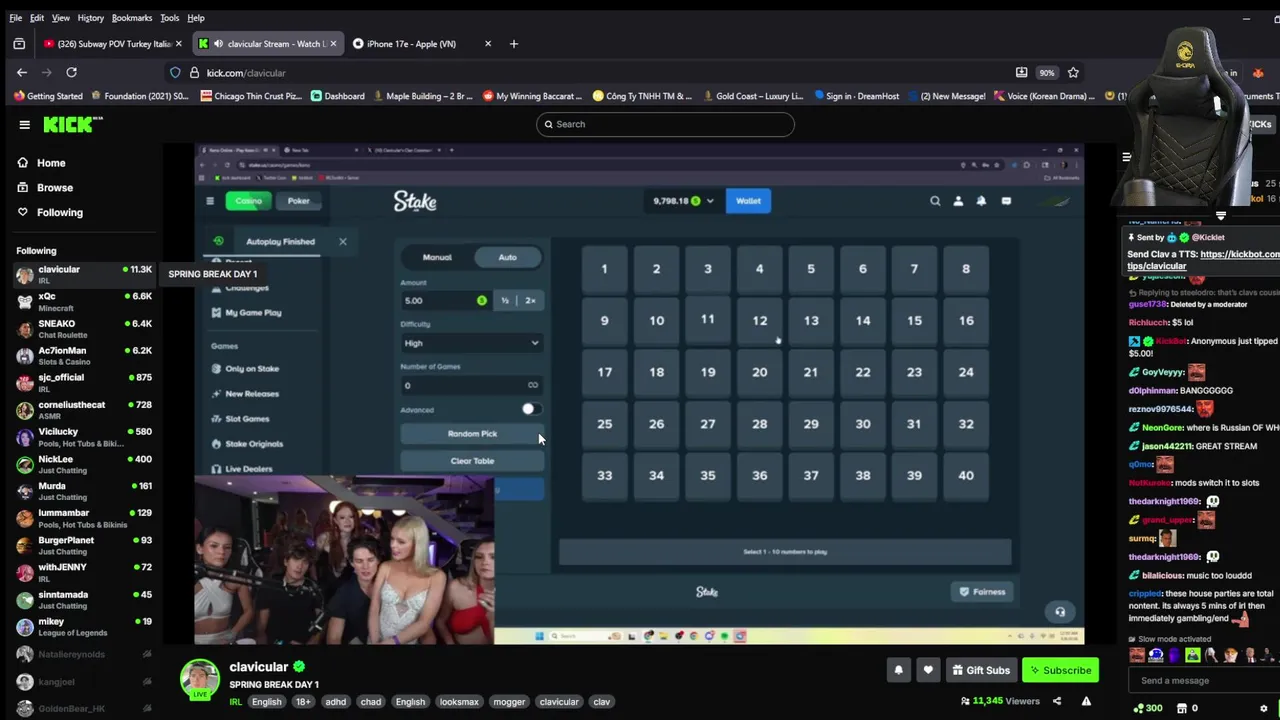Expand the Stake balance currency dropdown

(710, 201)
